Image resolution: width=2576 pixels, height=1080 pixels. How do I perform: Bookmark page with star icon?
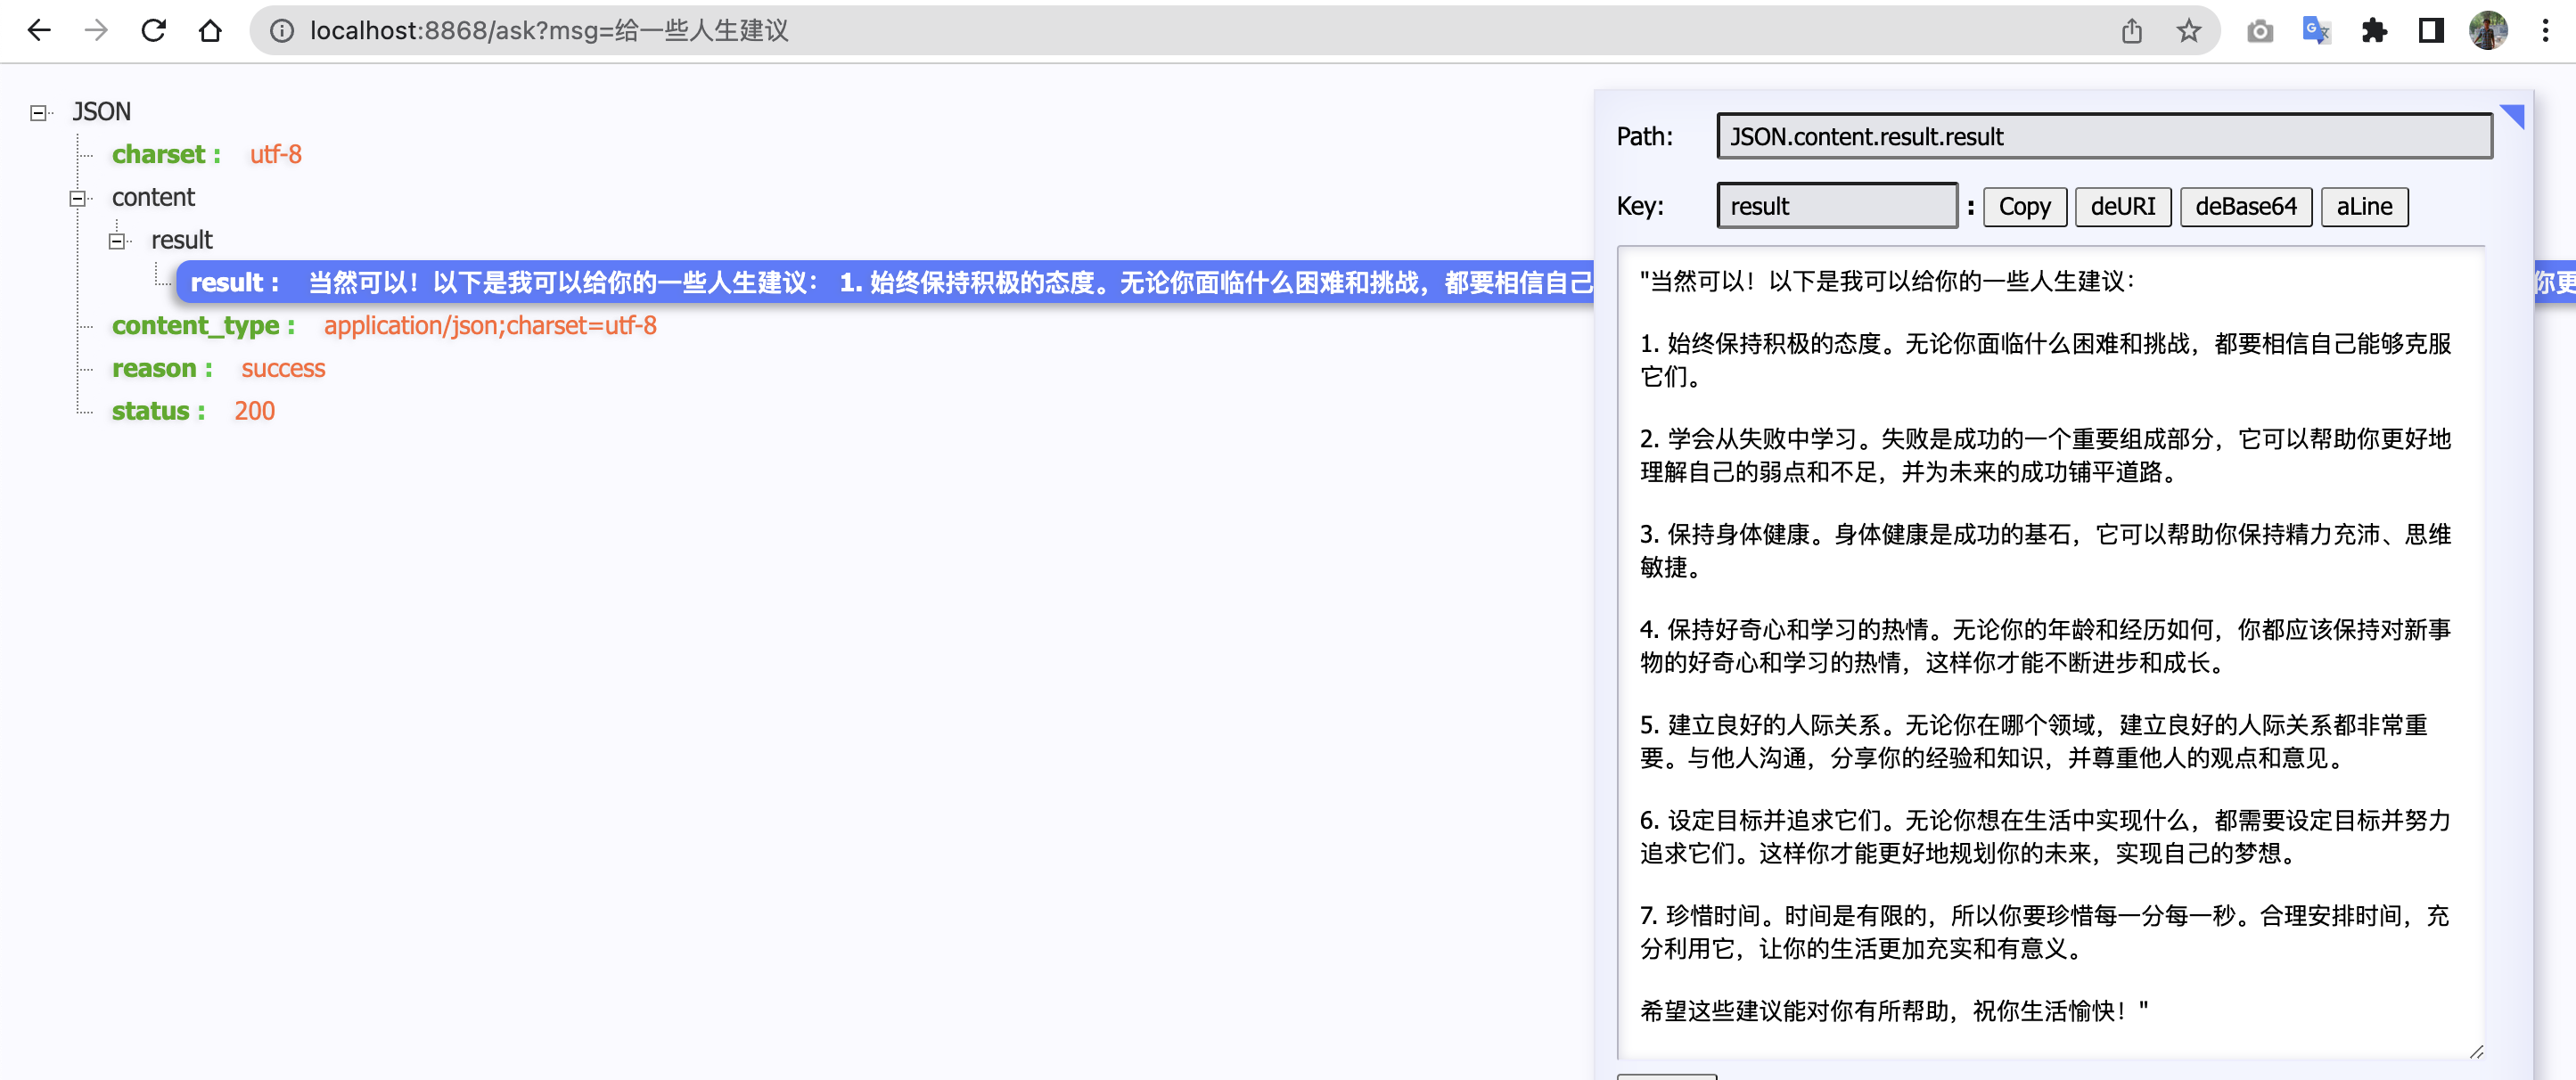2188,31
